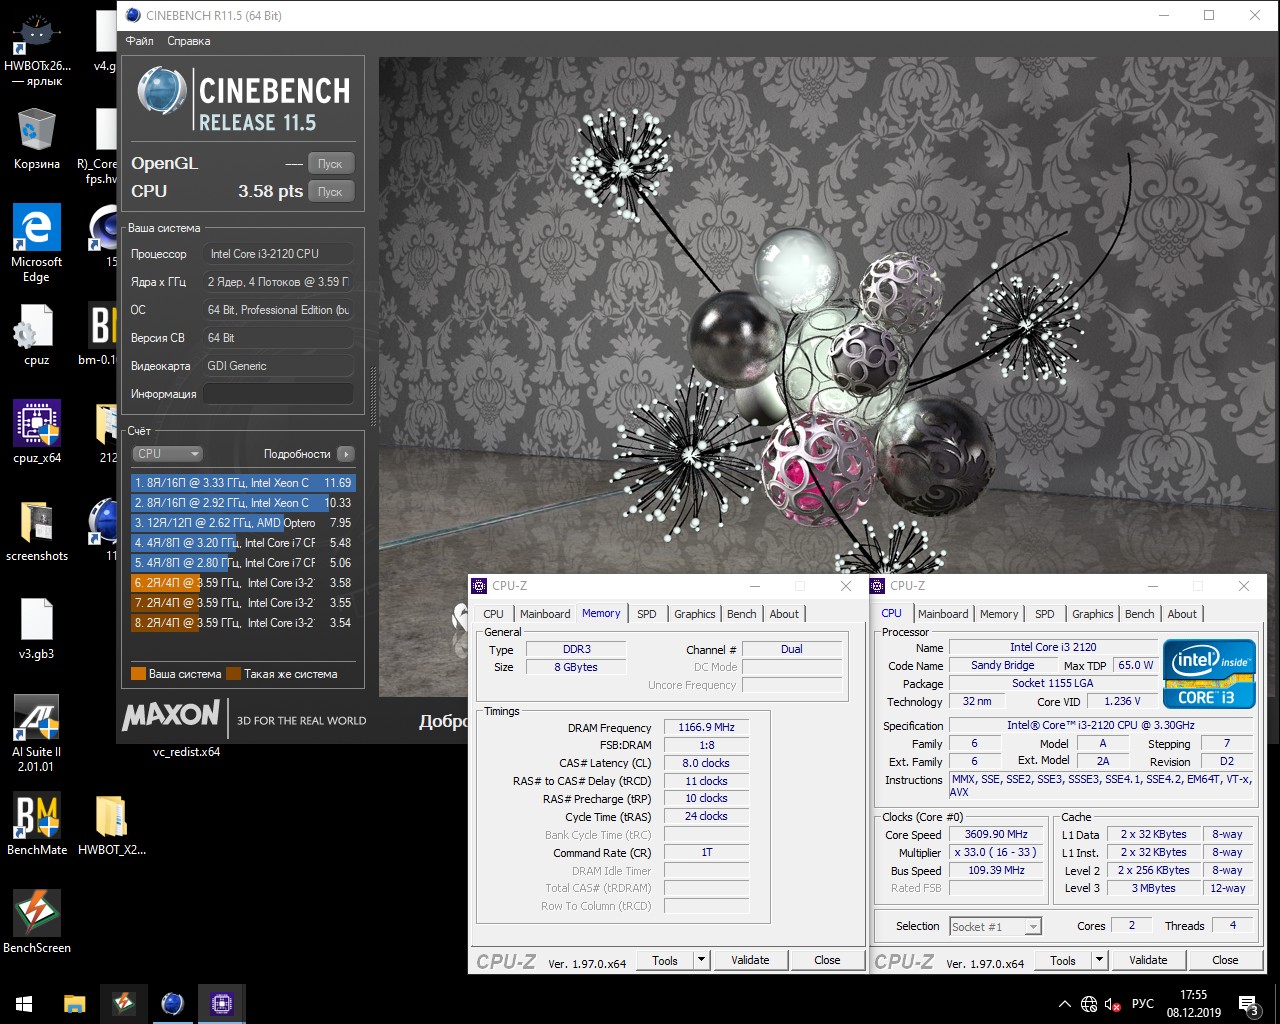
Task: Click Tools button in right CPU-Z window
Action: coord(1063,960)
